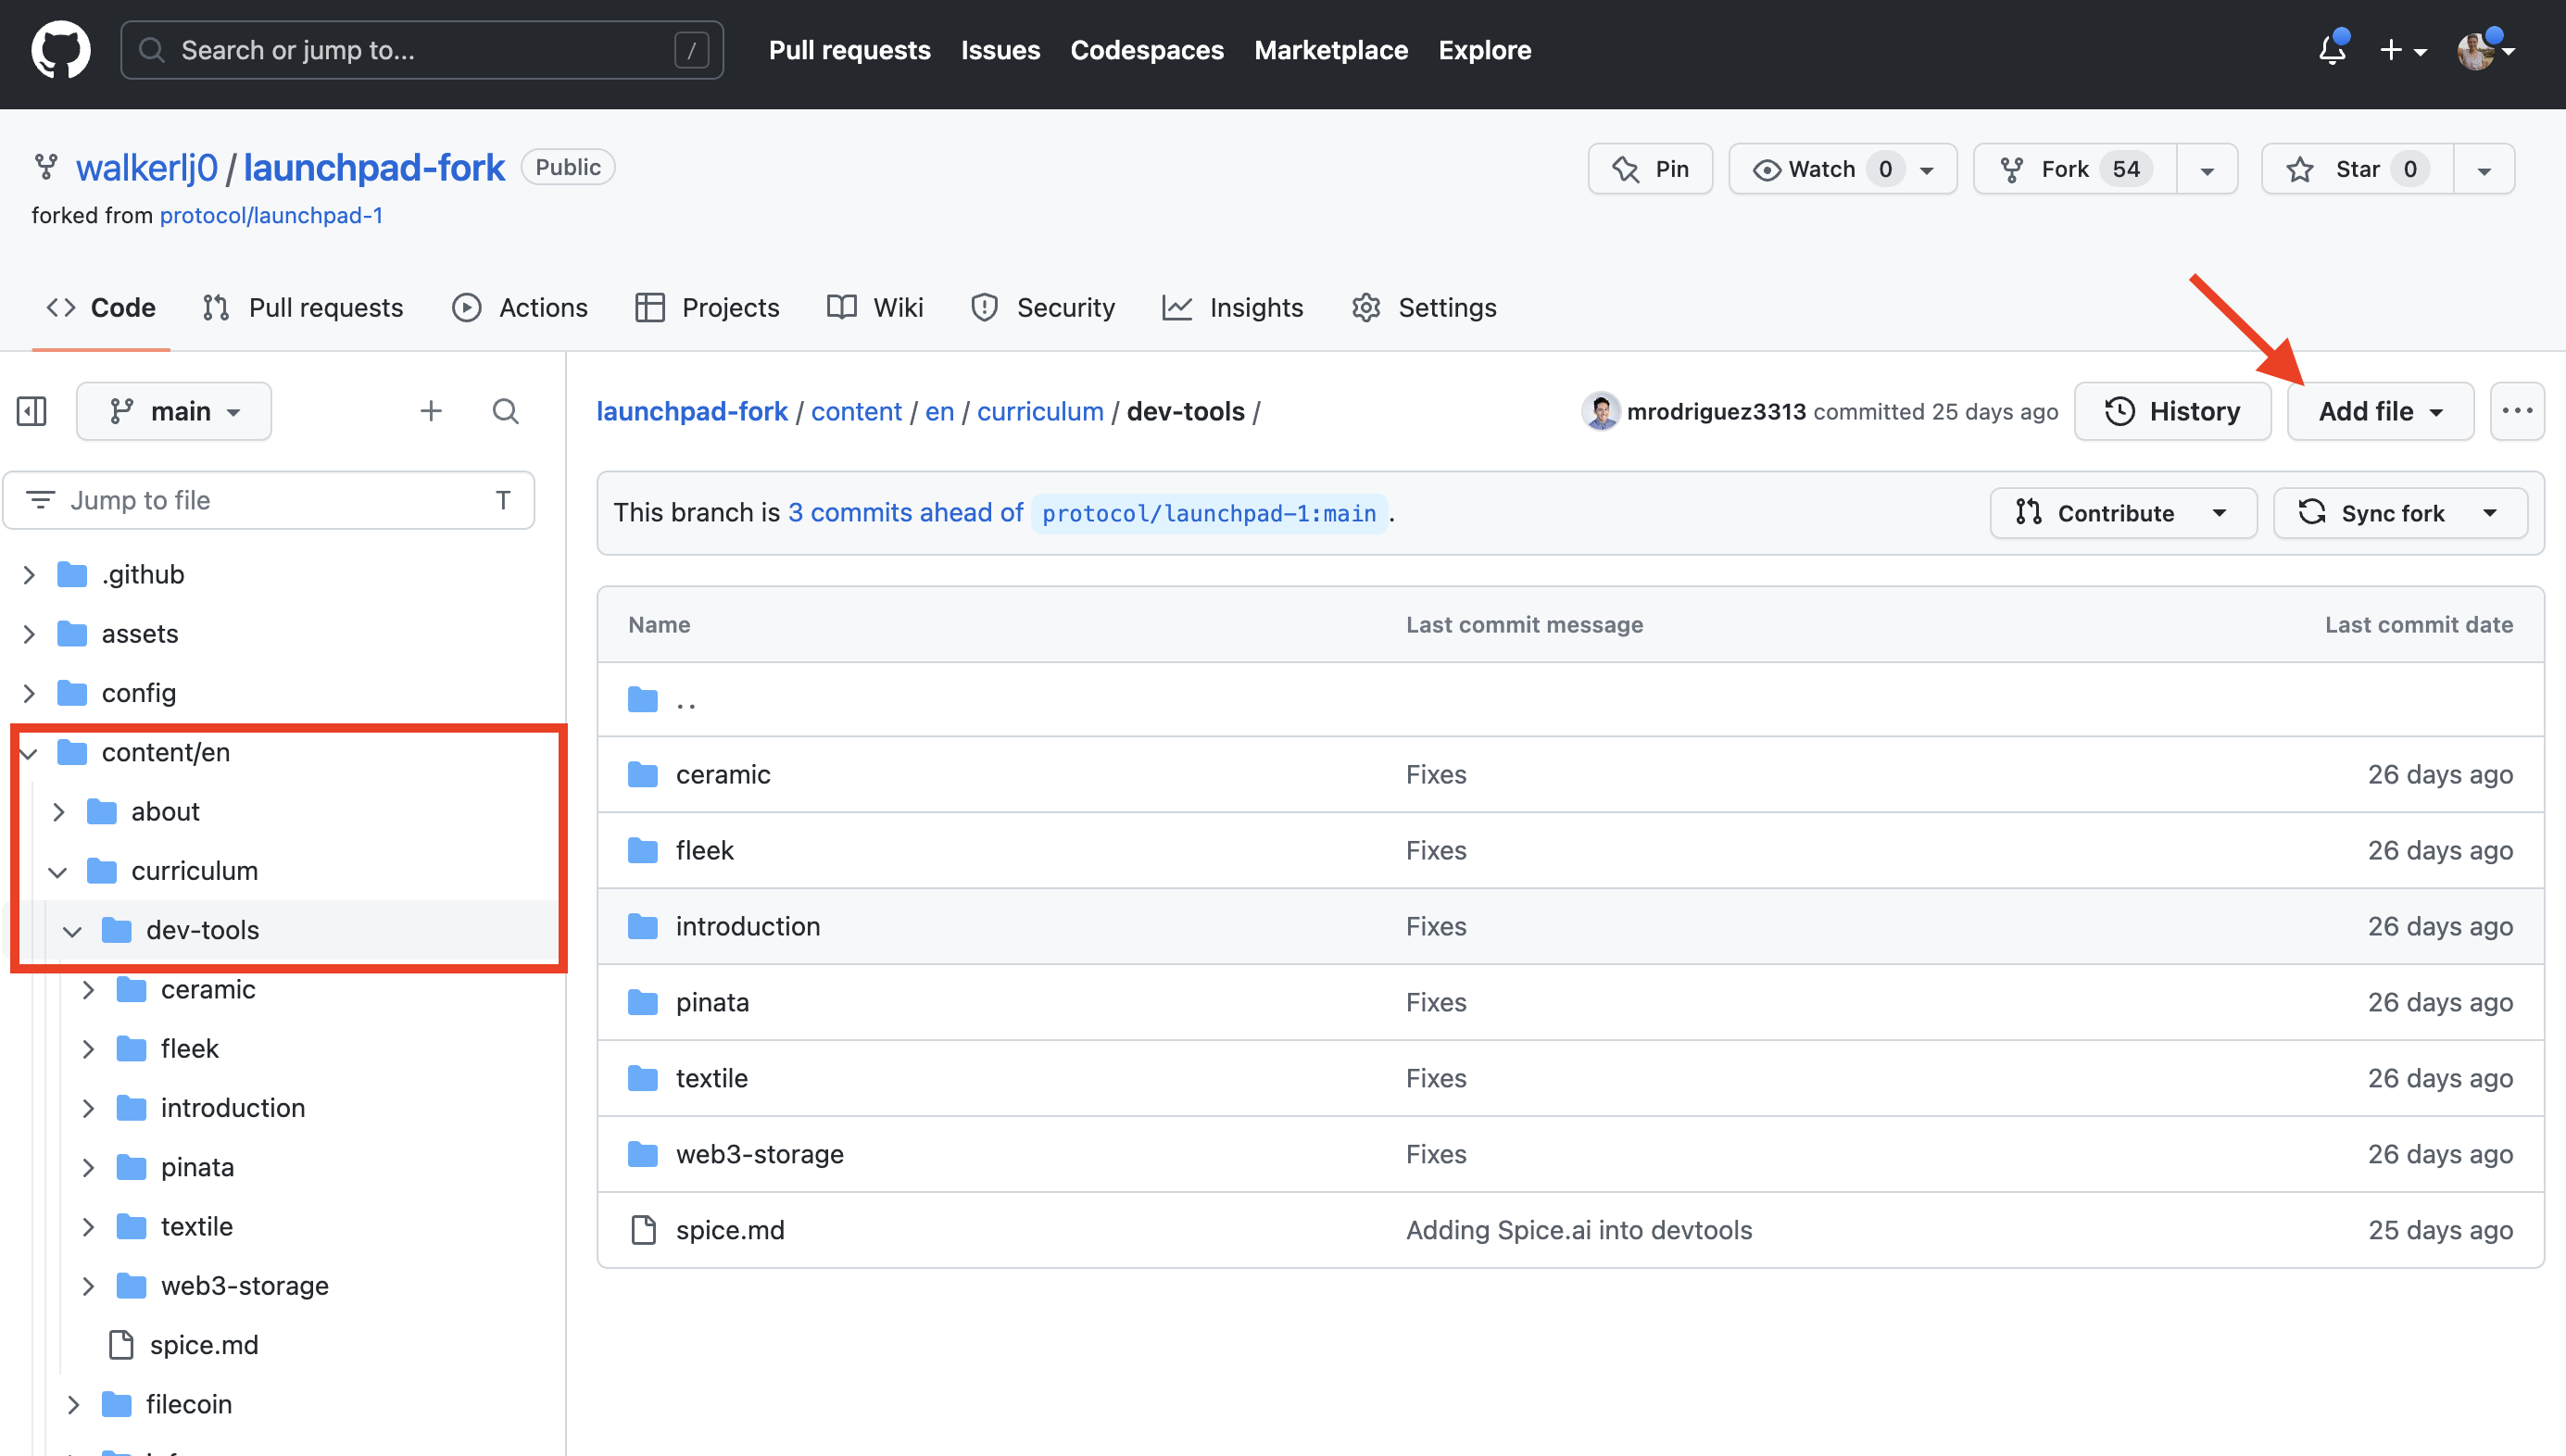This screenshot has height=1456, width=2566.
Task: Open the web3-storage folder in table
Action: point(760,1154)
